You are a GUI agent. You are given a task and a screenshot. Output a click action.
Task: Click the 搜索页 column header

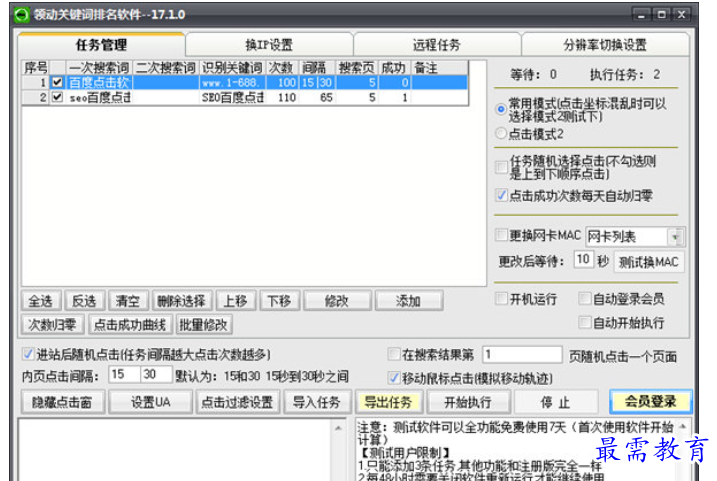click(356, 68)
